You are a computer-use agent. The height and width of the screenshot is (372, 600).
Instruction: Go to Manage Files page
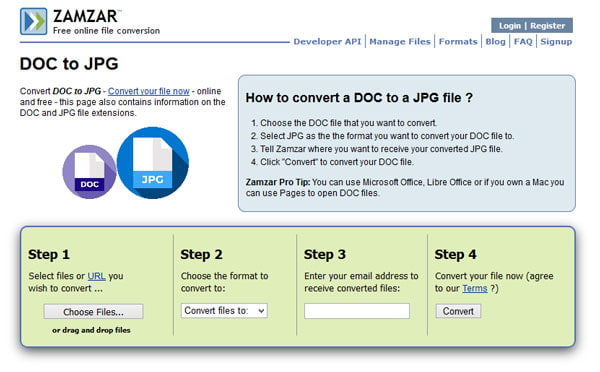(x=400, y=41)
